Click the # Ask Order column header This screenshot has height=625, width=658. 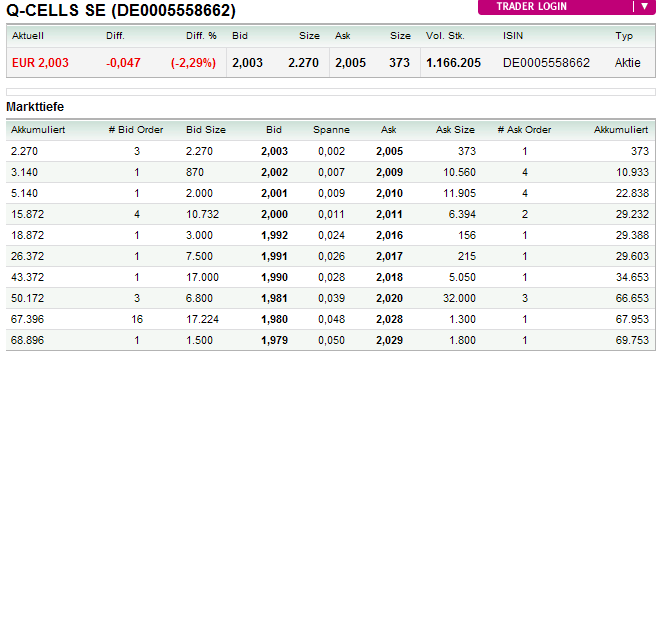[524, 130]
